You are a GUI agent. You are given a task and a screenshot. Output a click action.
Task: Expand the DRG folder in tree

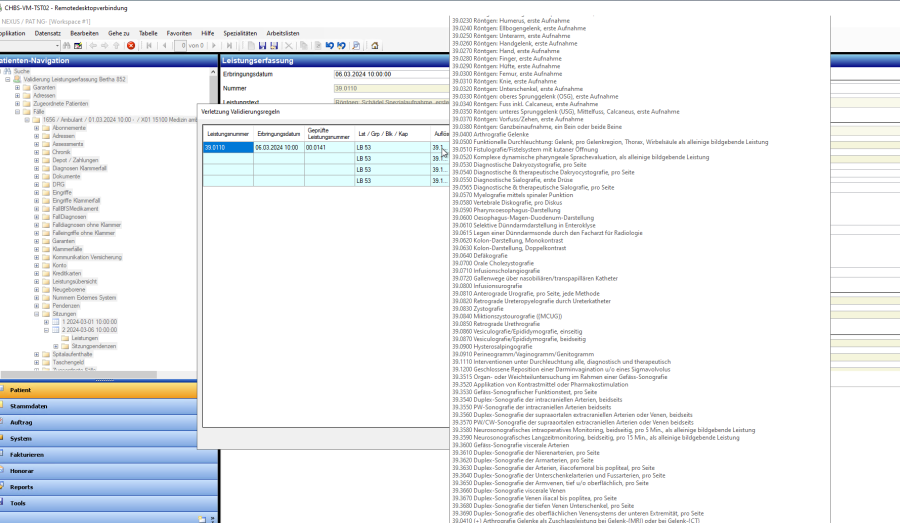click(x=36, y=185)
